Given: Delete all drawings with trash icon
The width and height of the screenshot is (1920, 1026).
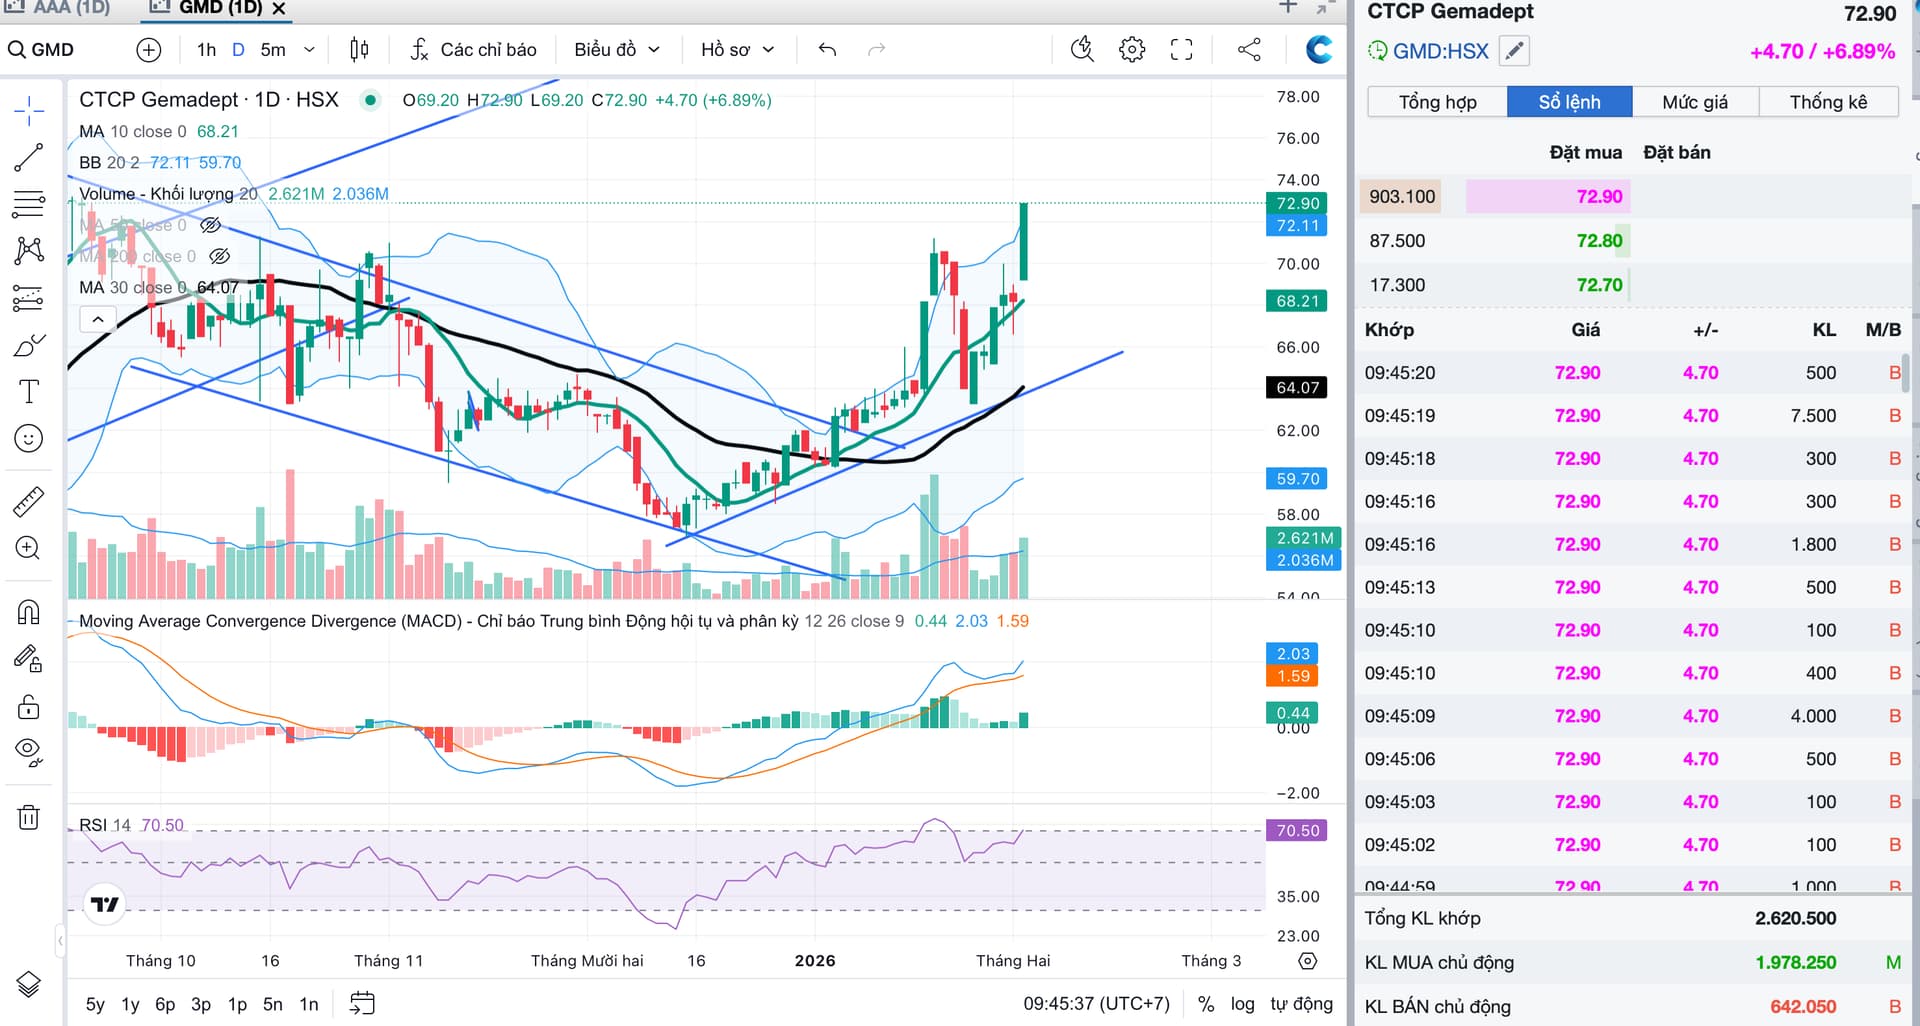Looking at the screenshot, I should pos(29,818).
